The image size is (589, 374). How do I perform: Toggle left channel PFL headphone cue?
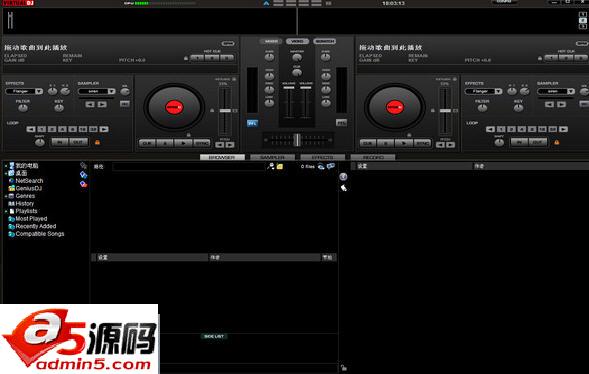[252, 123]
